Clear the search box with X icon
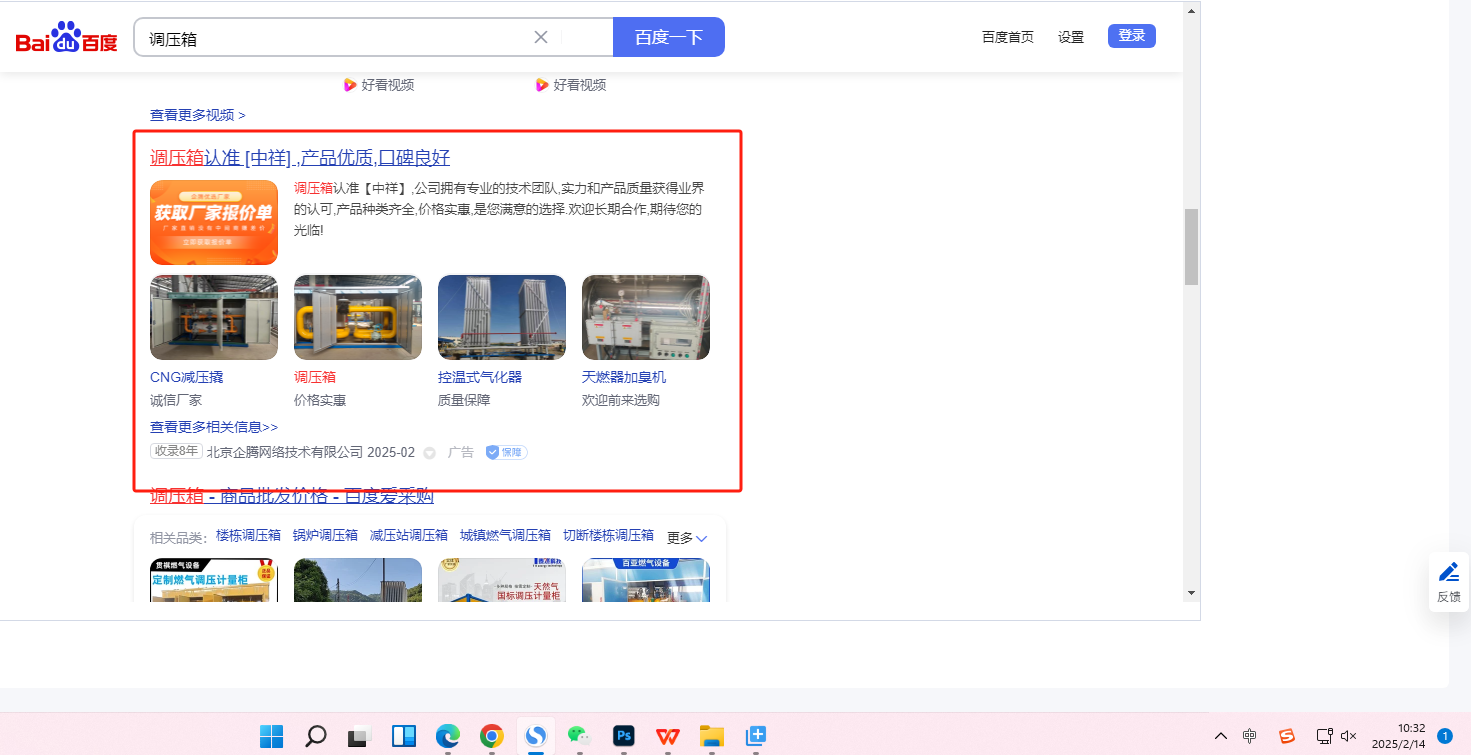This screenshot has width=1471, height=755. click(x=541, y=37)
